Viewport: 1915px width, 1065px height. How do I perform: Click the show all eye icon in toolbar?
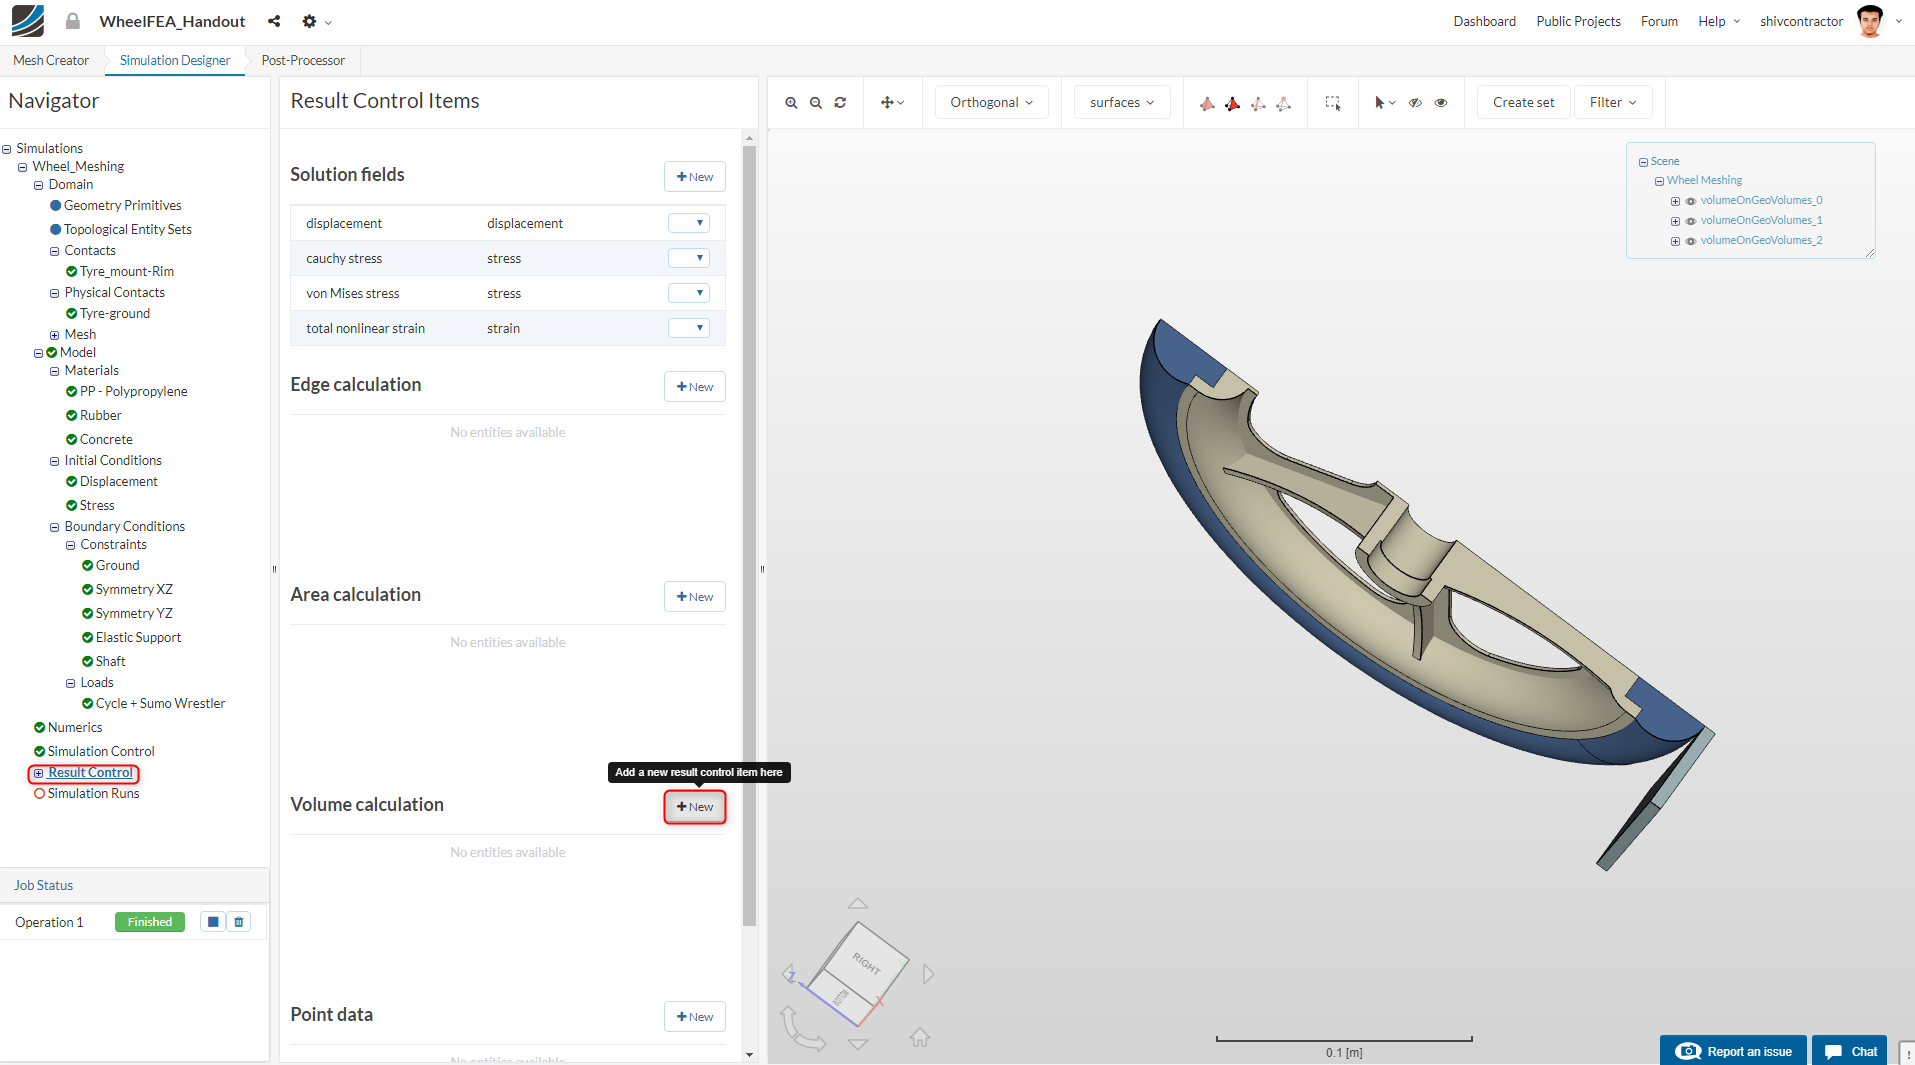[1441, 103]
